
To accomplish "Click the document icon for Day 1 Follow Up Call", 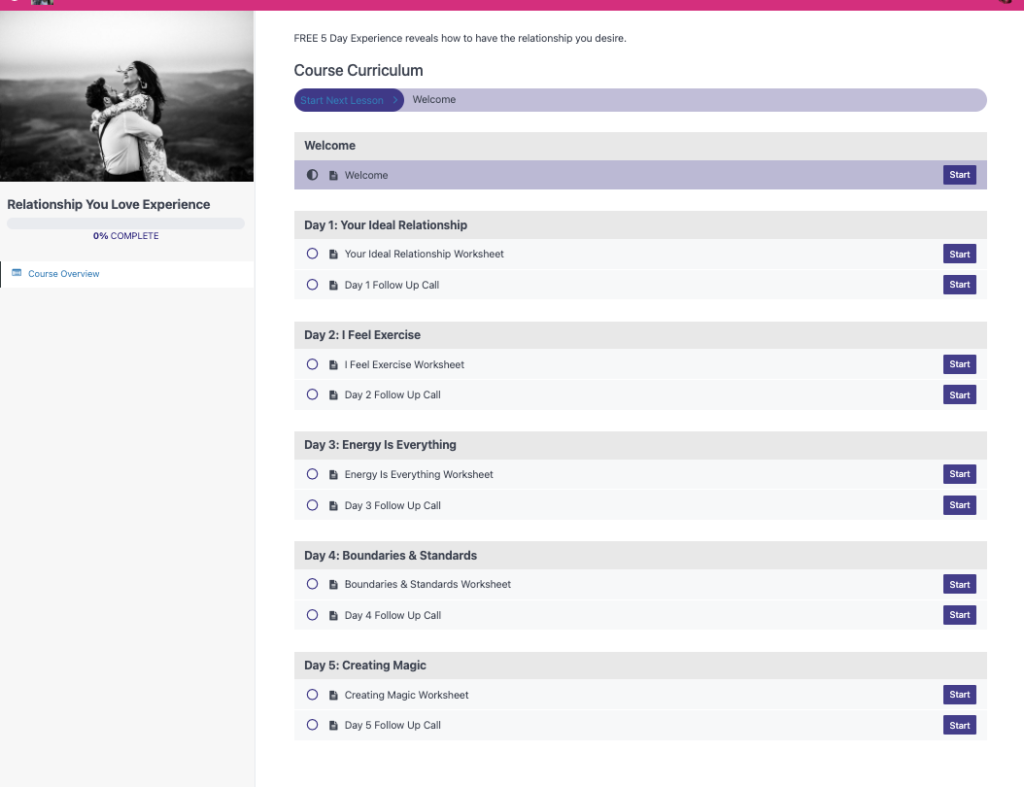I will pos(333,285).
